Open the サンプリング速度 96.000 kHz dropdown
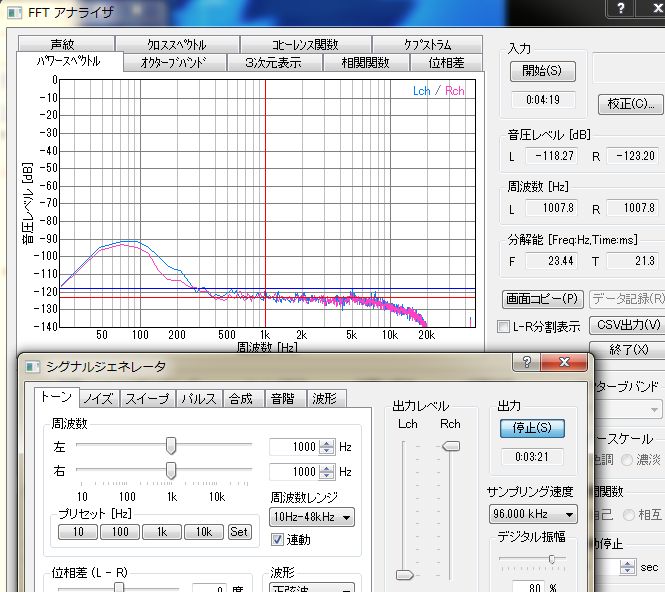Image resolution: width=665 pixels, height=592 pixels. [533, 514]
